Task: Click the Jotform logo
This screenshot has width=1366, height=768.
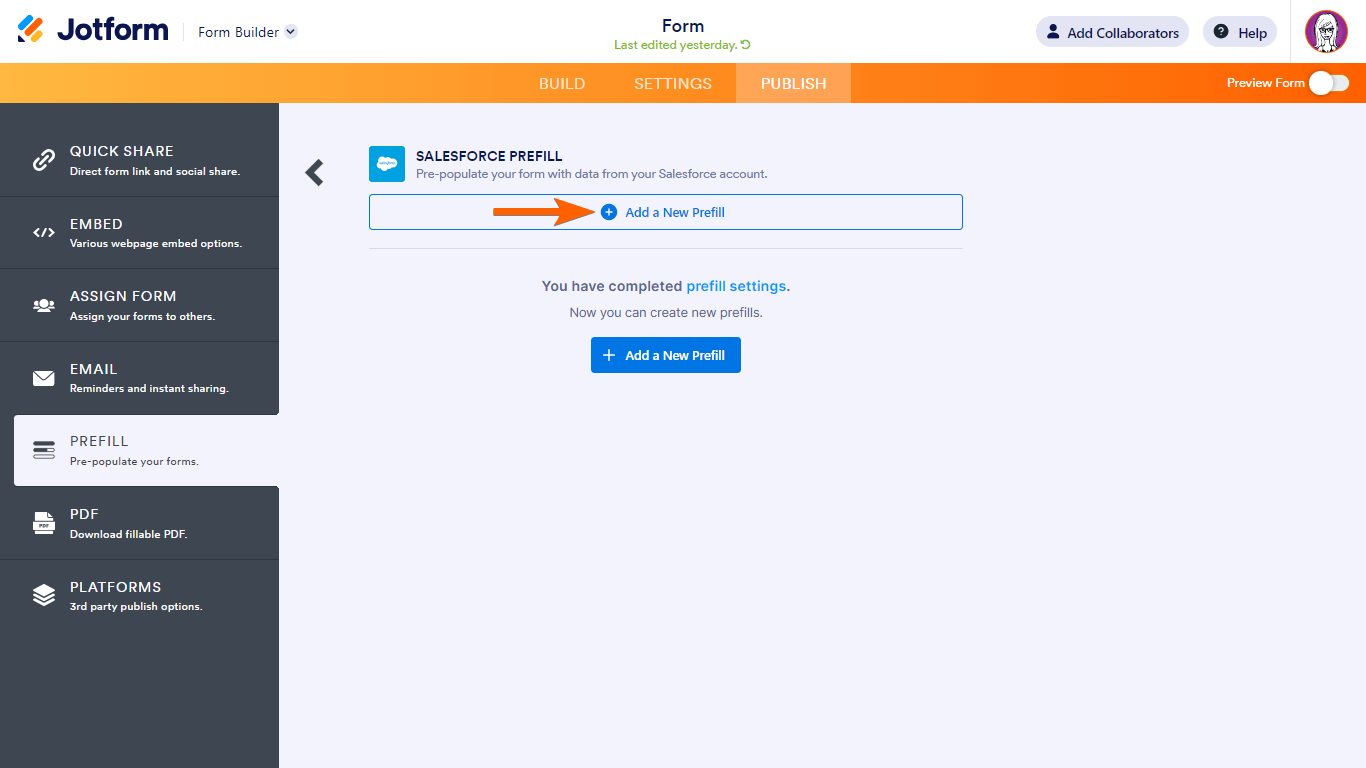Action: (93, 31)
